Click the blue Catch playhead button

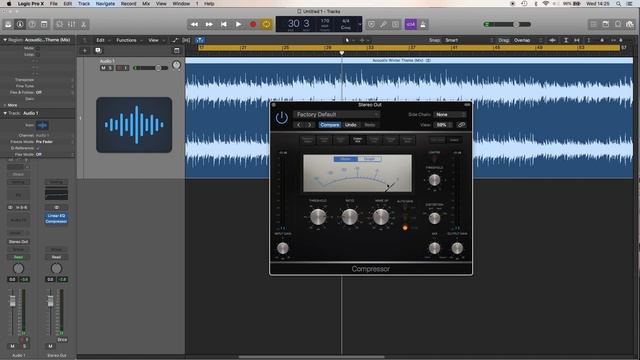pyautogui.click(x=200, y=40)
